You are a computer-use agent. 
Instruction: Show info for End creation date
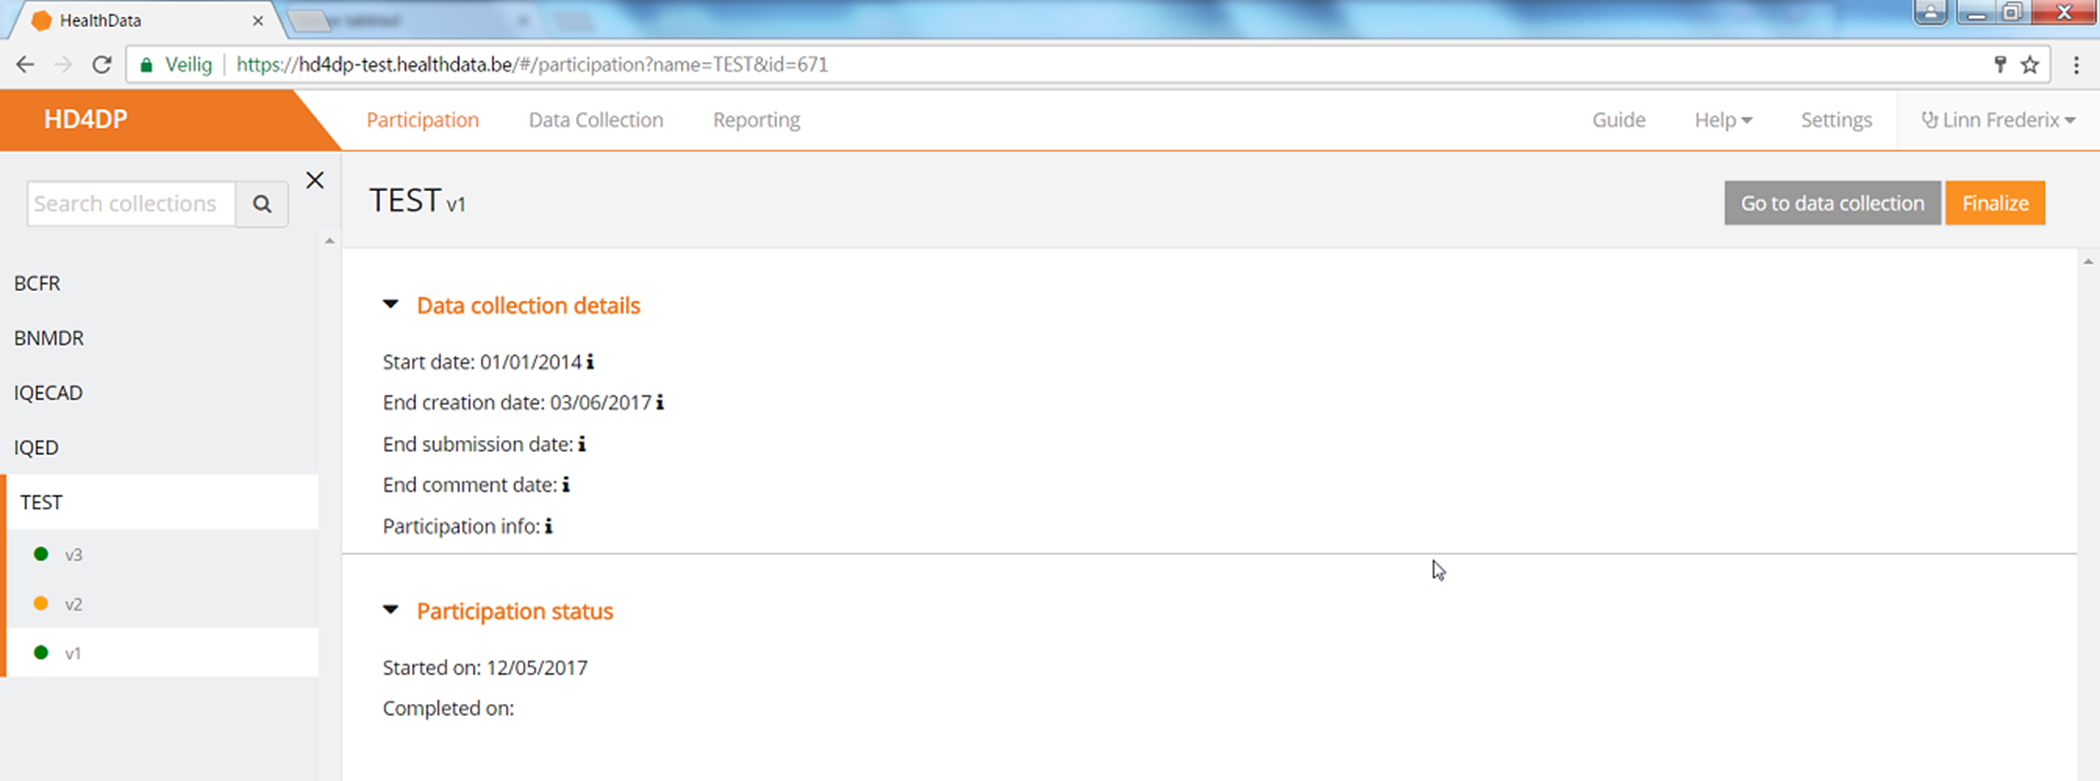660,402
